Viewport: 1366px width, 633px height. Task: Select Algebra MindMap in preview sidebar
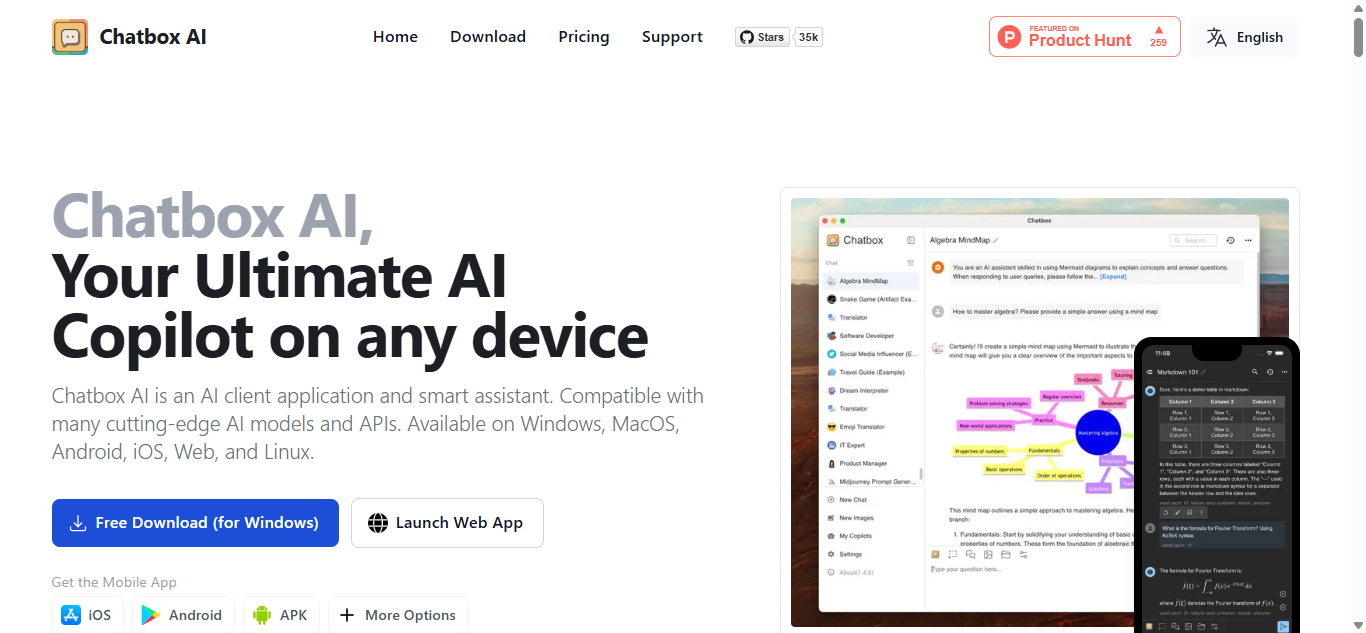[871, 281]
